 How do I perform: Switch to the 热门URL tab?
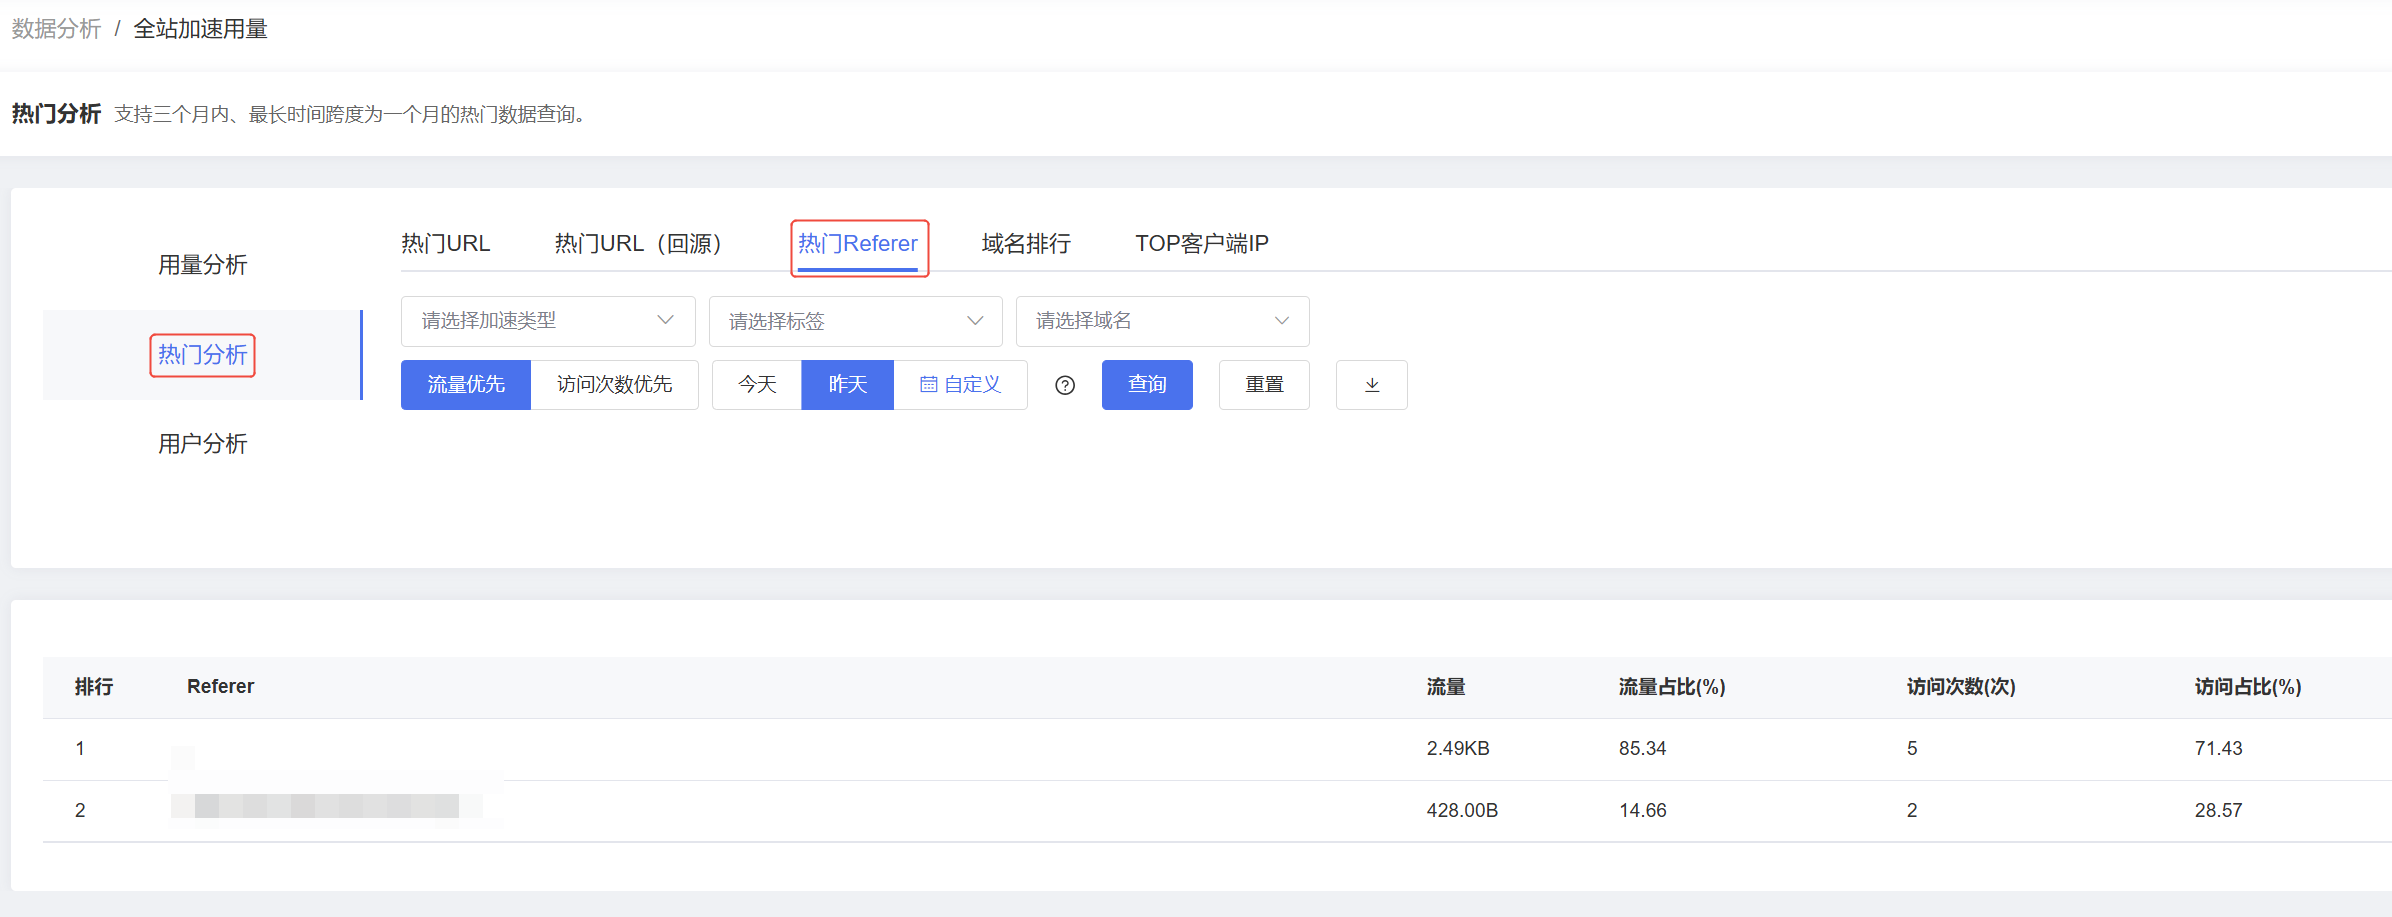point(445,244)
